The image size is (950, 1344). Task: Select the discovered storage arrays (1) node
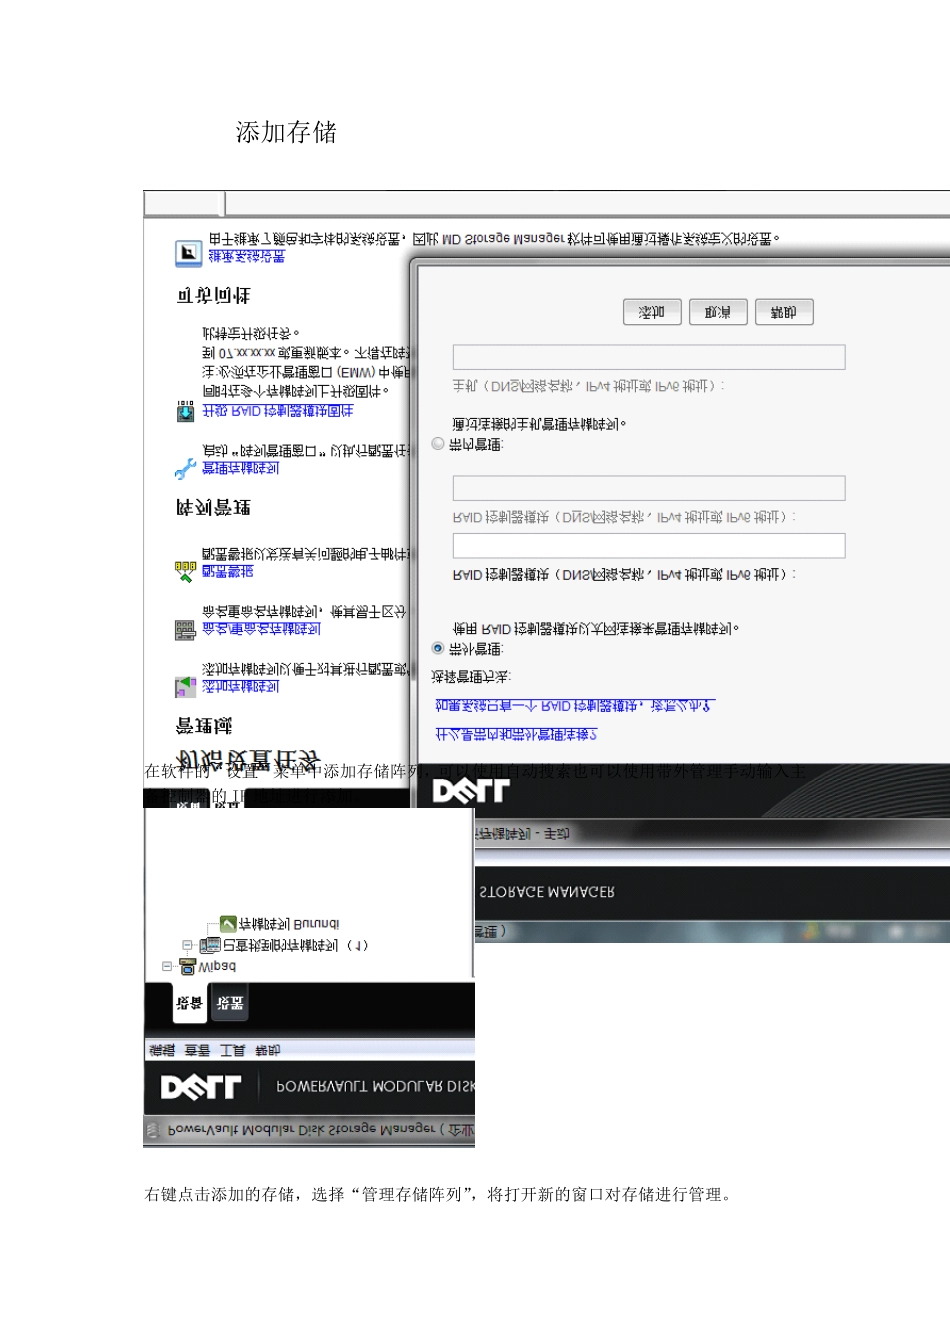[295, 945]
